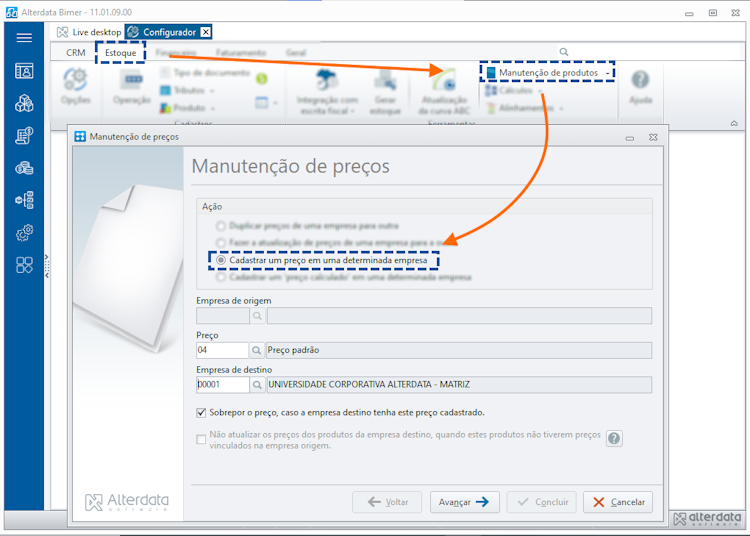This screenshot has width=750, height=536.
Task: Open Tipo de documento in Cadastros
Action: point(206,73)
